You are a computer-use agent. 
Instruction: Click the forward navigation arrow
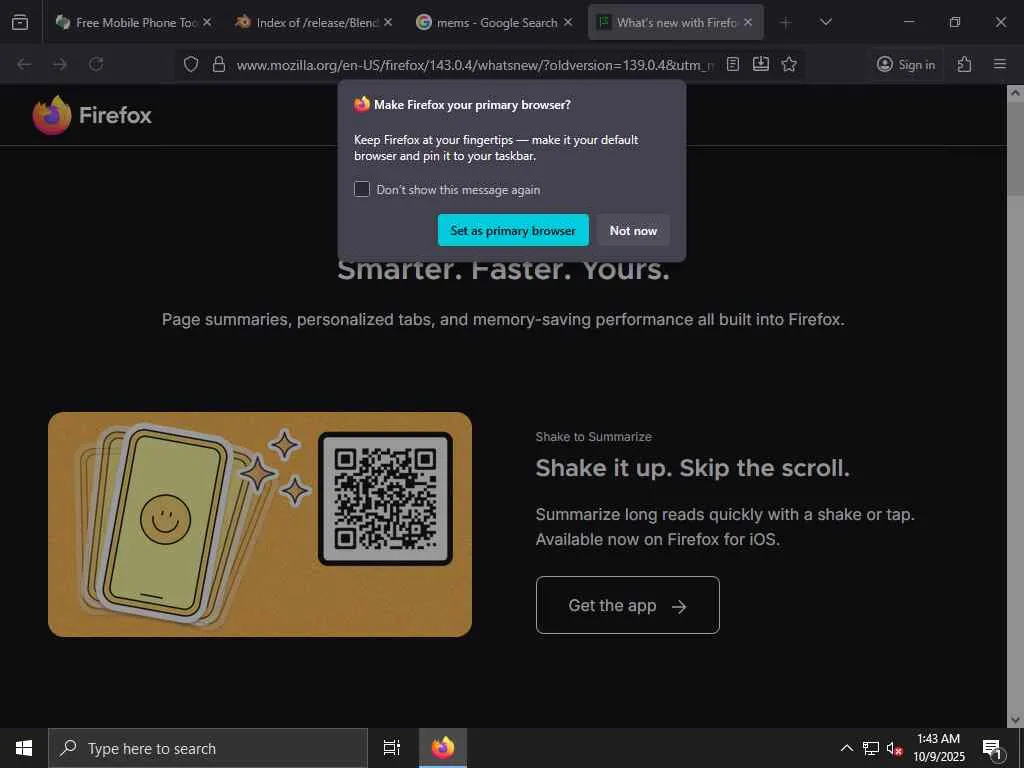(59, 64)
